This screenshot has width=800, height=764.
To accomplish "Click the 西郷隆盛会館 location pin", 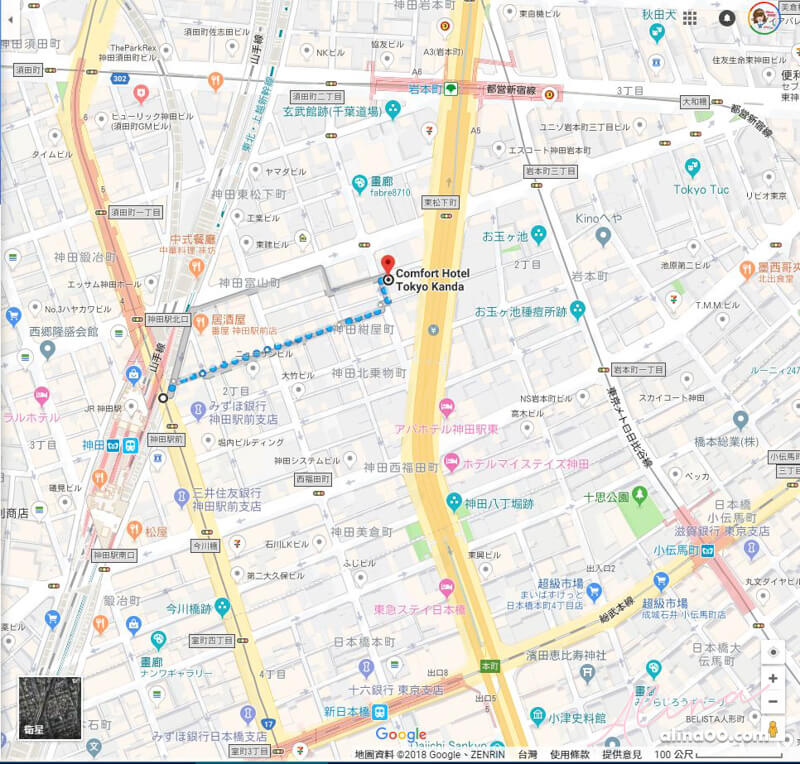I will [47, 350].
